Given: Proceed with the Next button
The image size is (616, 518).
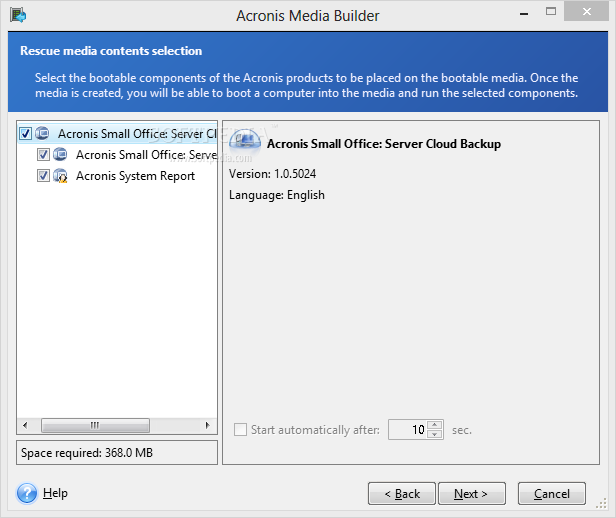Looking at the screenshot, I should (472, 494).
